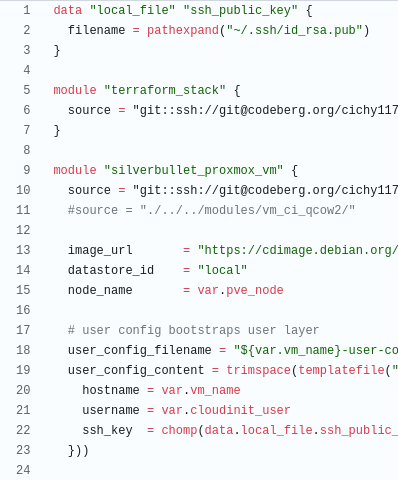Click 'user_config_content' attribute

pos(136,370)
